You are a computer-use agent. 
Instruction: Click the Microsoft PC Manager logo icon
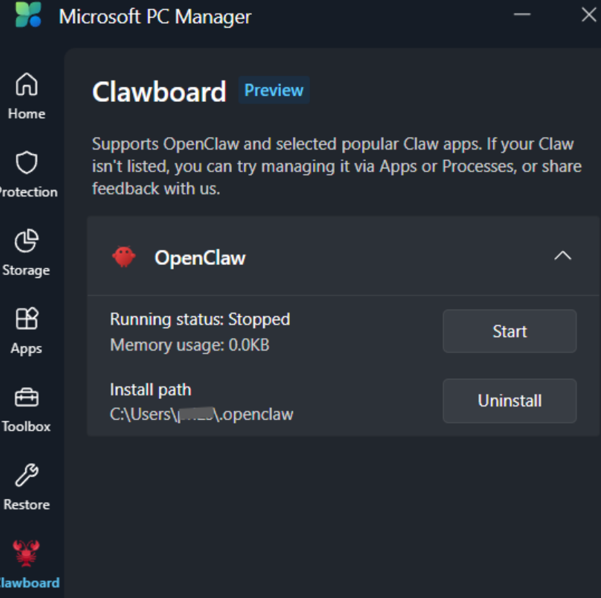click(28, 16)
